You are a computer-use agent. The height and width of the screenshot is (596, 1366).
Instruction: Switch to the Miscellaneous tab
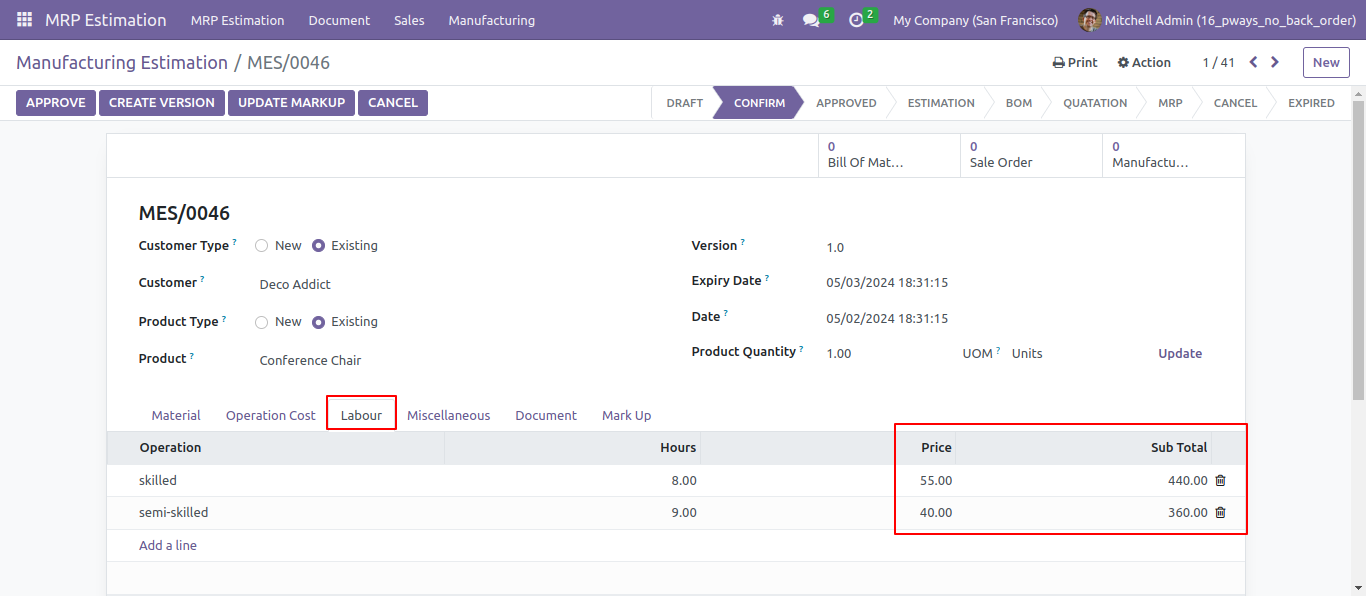[x=448, y=415]
